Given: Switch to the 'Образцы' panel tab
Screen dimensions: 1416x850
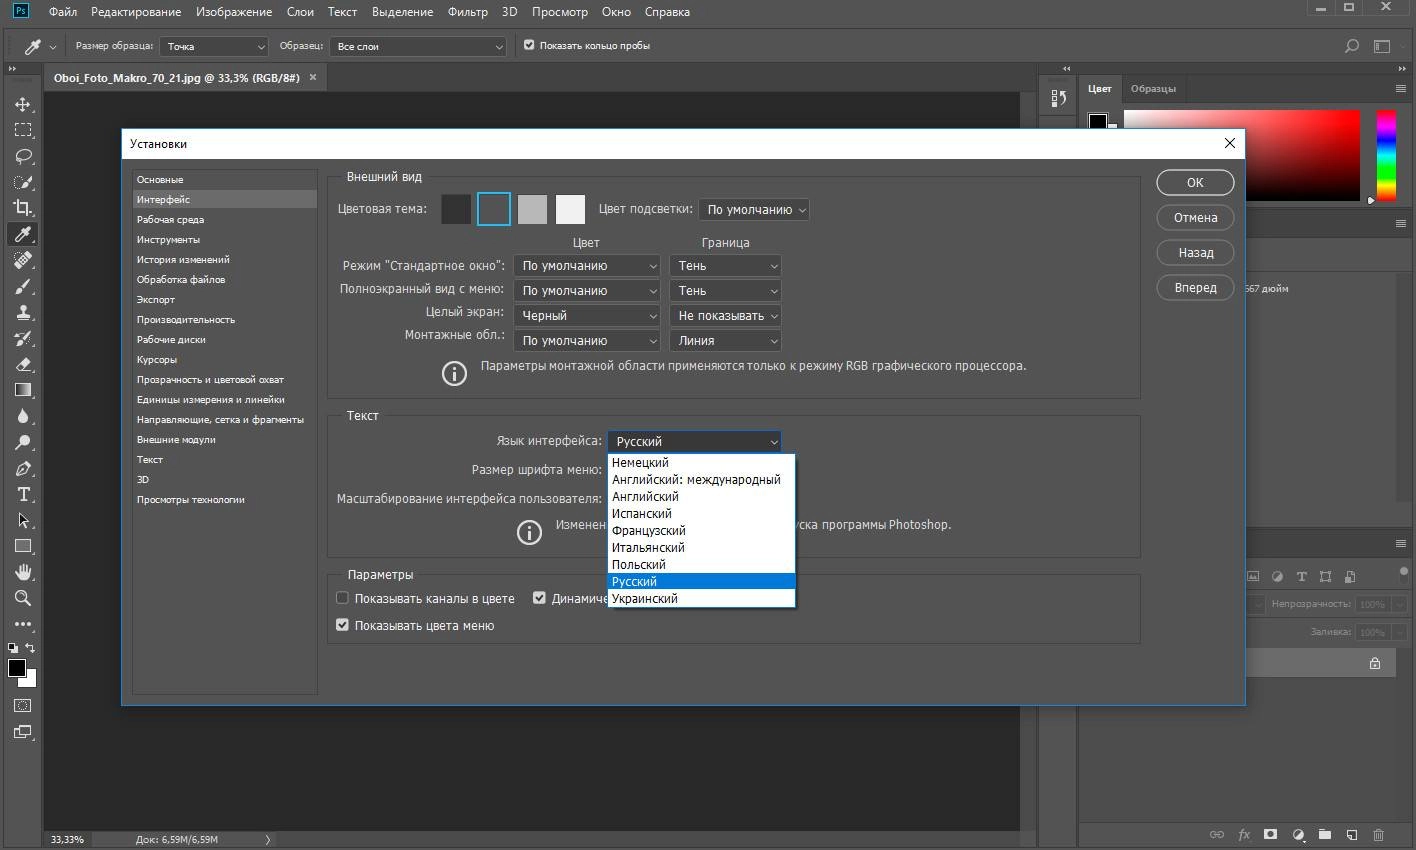Looking at the screenshot, I should click(1153, 88).
